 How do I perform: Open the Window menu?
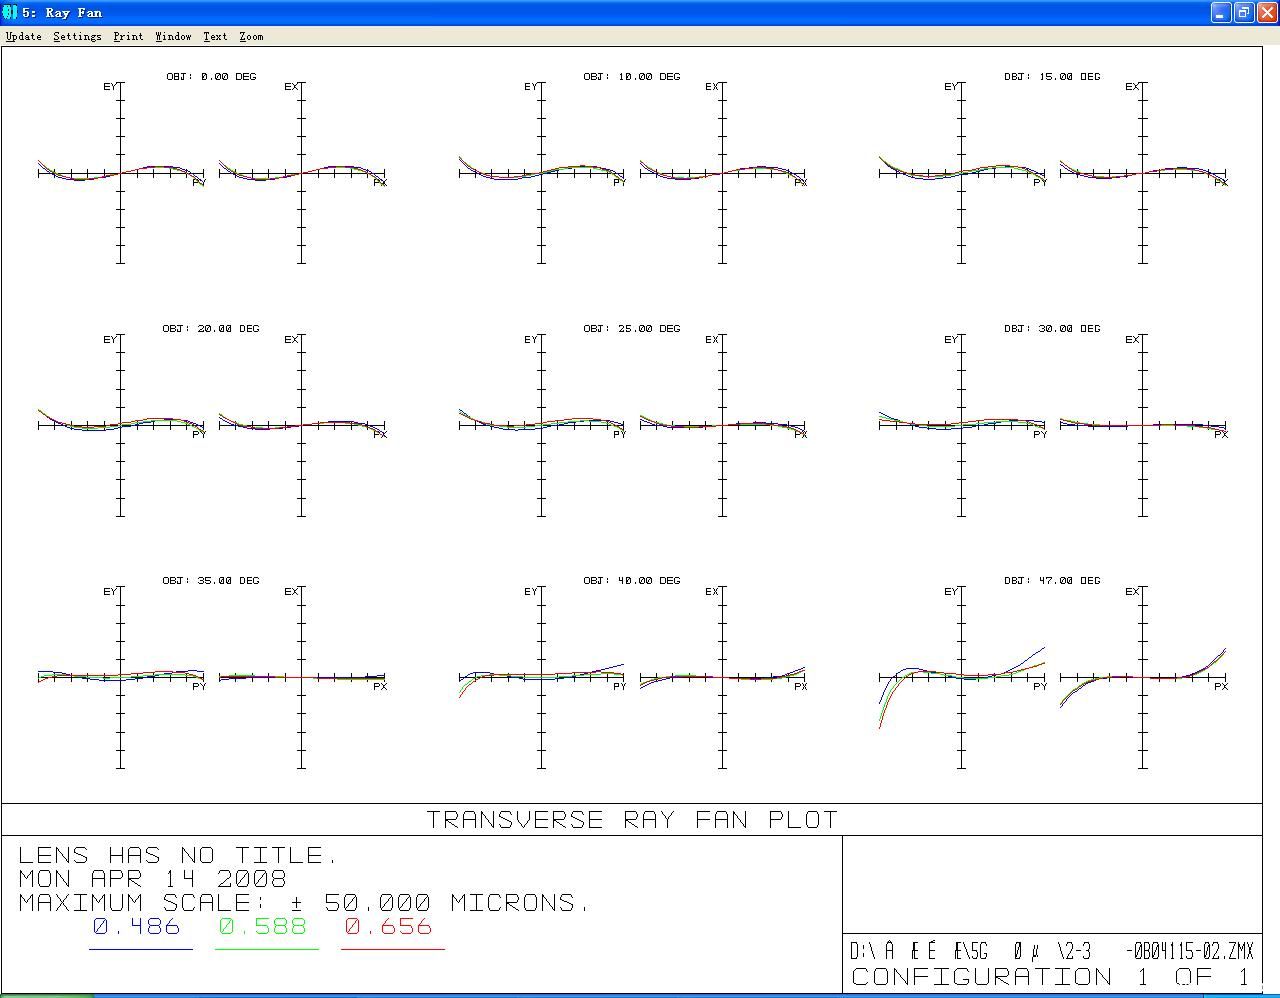click(x=173, y=36)
